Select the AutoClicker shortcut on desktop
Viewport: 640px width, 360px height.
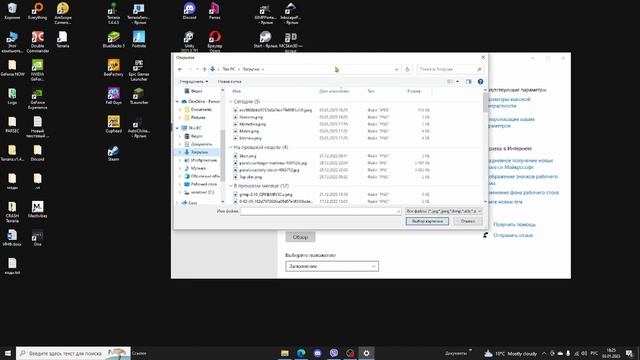[x=139, y=127]
